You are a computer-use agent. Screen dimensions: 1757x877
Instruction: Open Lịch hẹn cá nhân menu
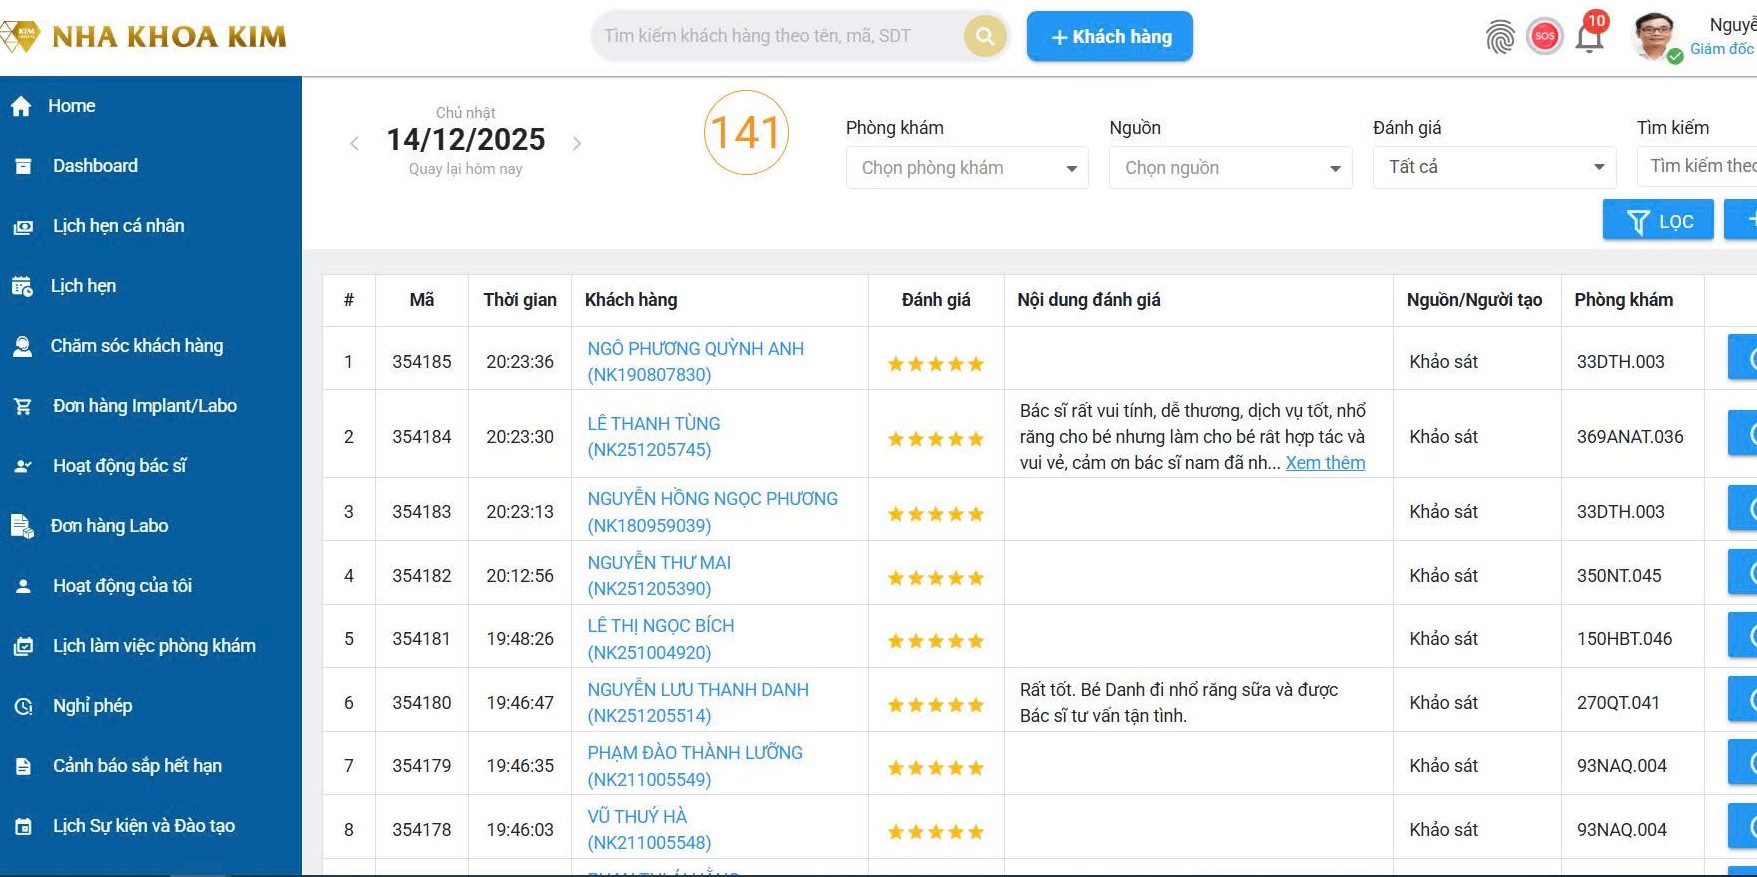tap(118, 226)
